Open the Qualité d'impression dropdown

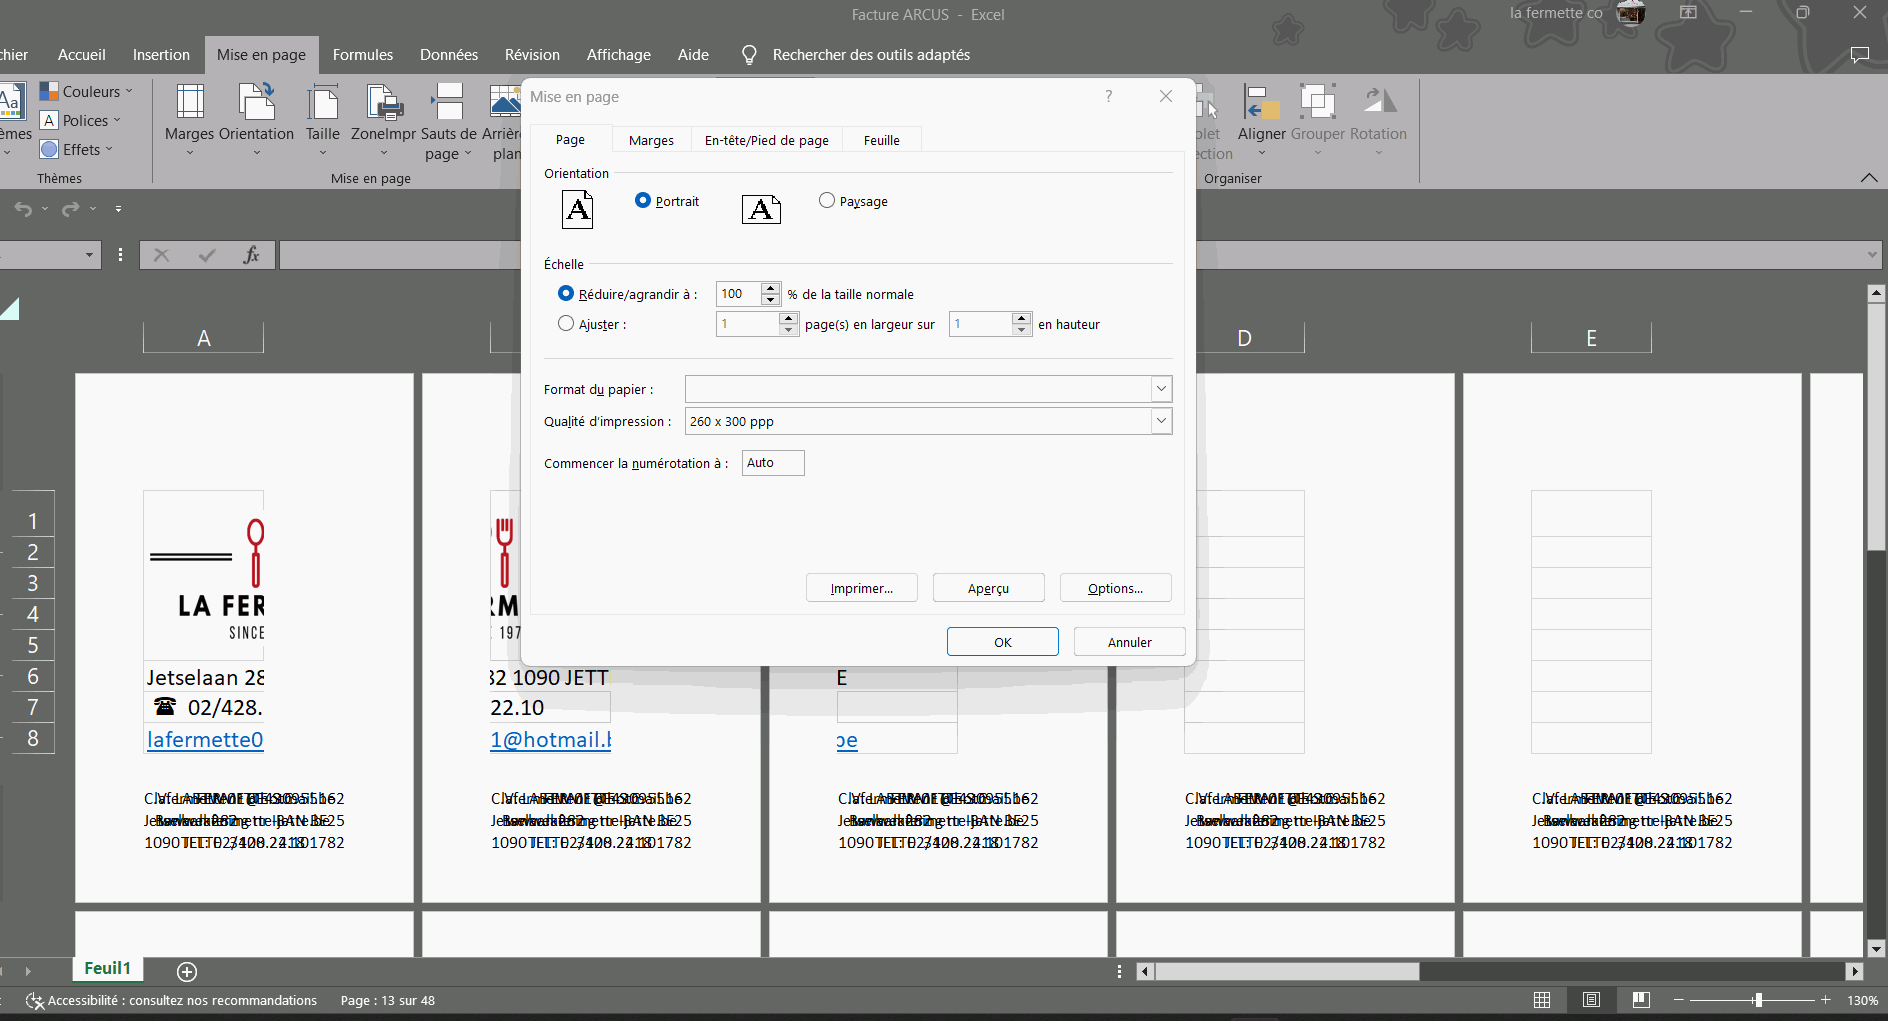click(1161, 421)
